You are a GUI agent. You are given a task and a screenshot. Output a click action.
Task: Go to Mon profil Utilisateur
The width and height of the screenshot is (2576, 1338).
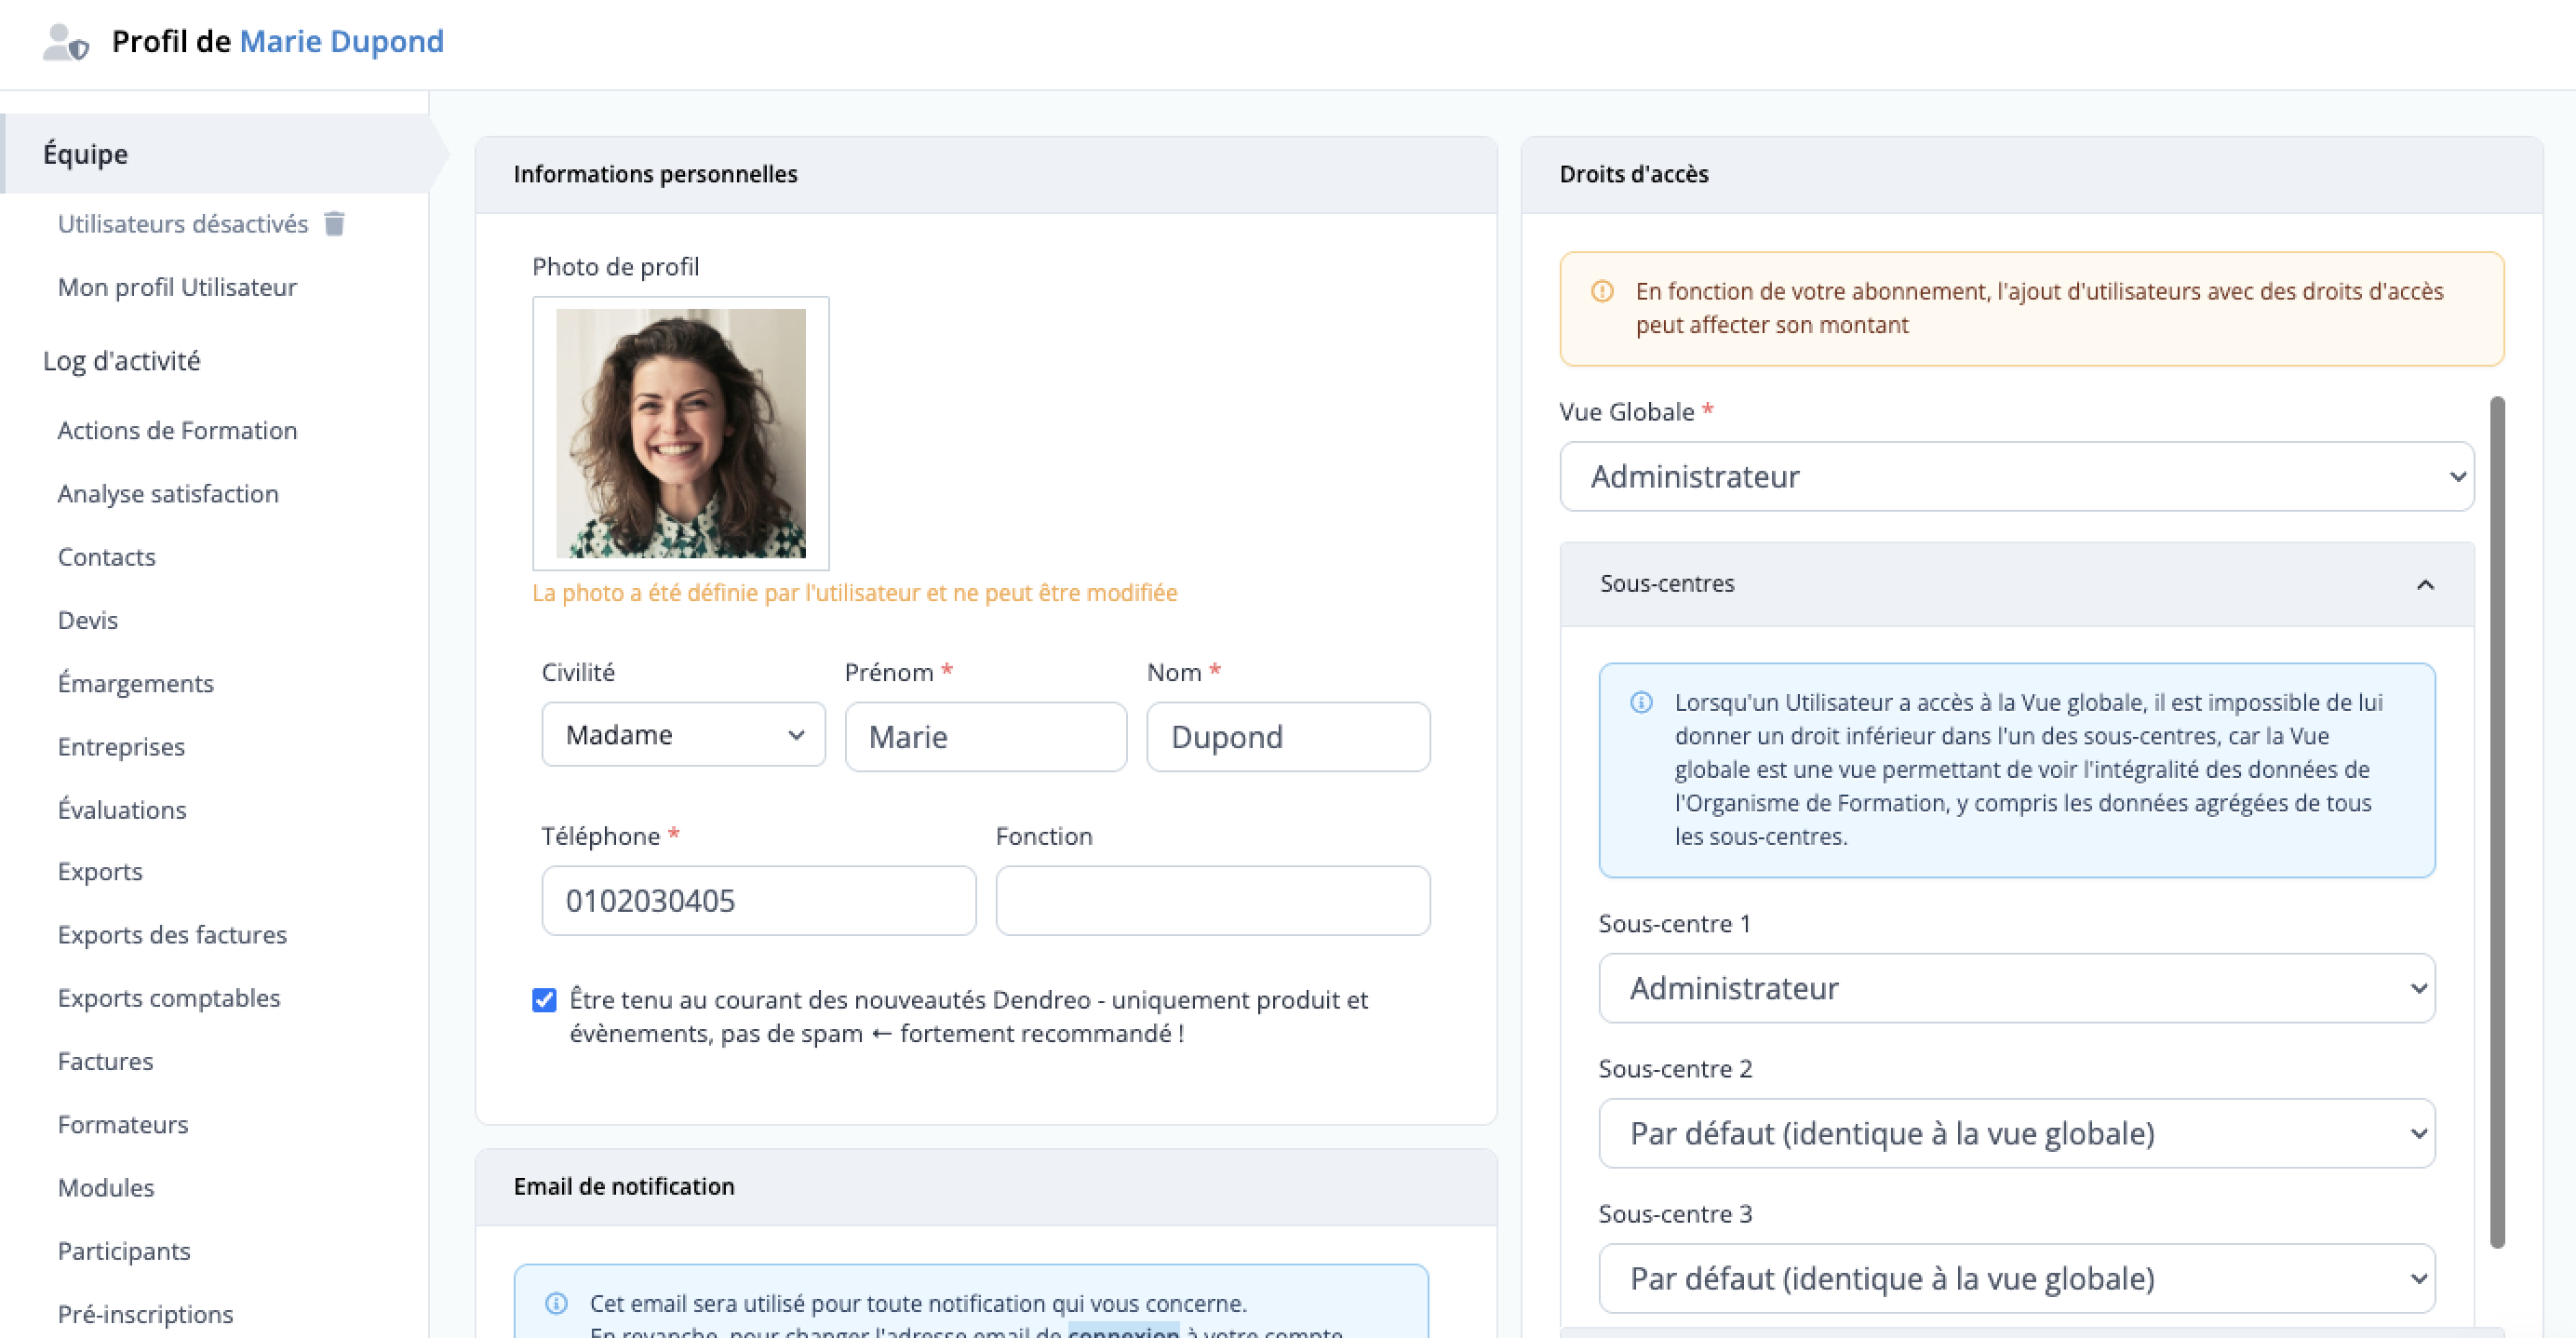tap(177, 288)
